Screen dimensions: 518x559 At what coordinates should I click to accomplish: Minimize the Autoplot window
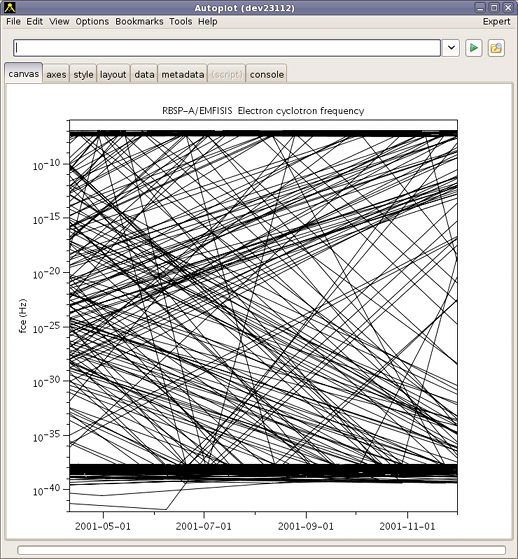[x=480, y=7]
